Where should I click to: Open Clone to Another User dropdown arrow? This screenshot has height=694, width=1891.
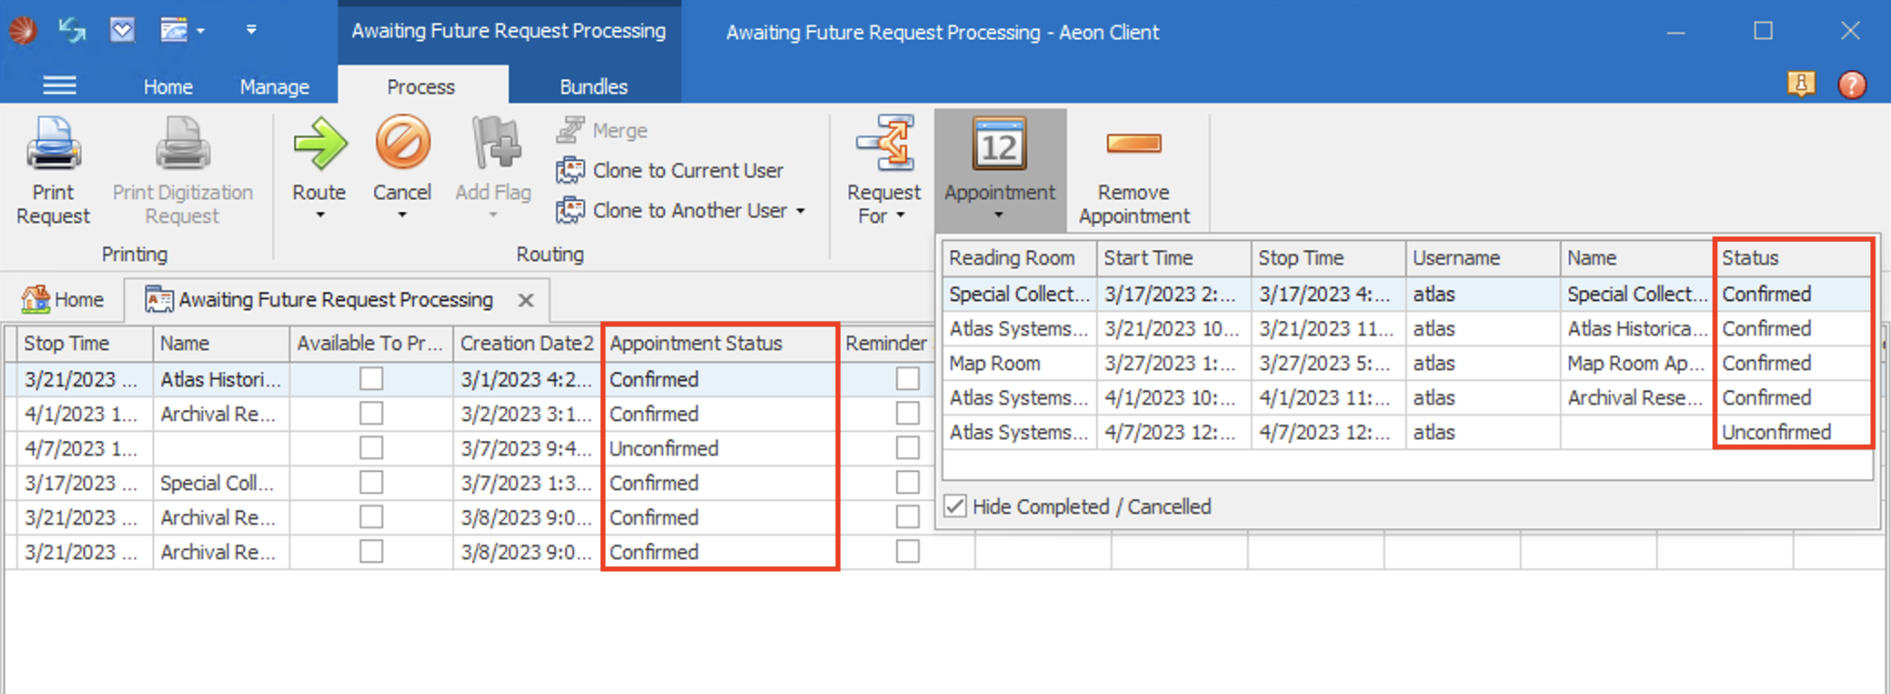tap(800, 211)
